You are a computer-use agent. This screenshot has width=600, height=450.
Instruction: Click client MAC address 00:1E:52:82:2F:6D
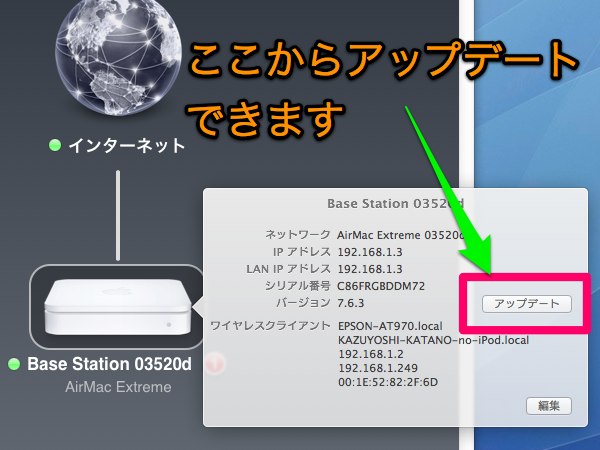coord(388,382)
